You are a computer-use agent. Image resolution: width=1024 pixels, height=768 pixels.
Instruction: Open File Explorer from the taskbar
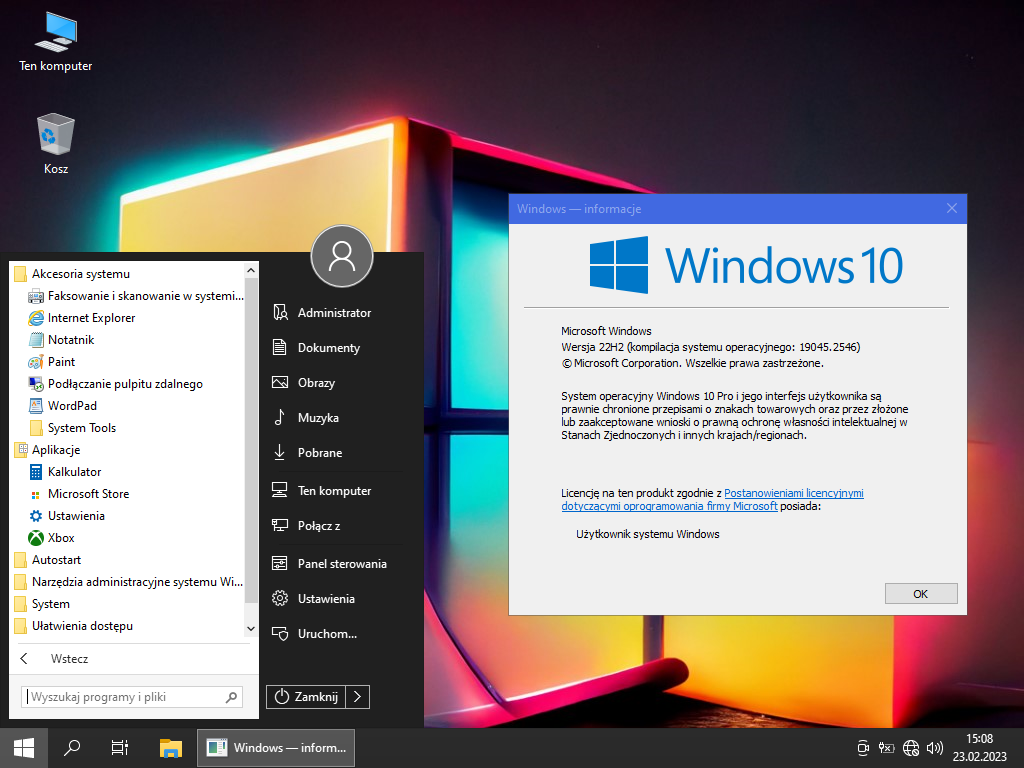171,748
